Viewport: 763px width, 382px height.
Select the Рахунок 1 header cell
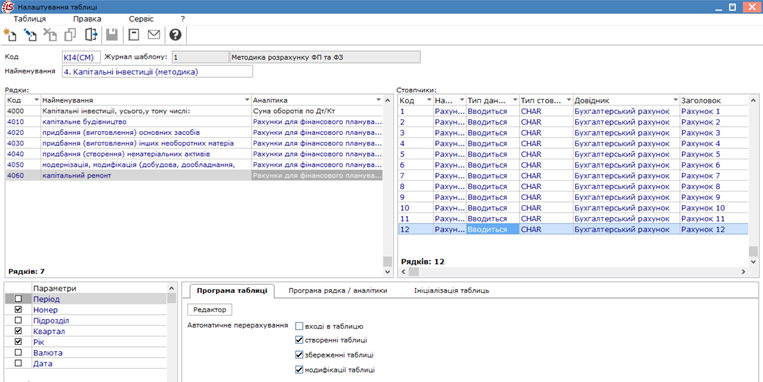tap(714, 111)
